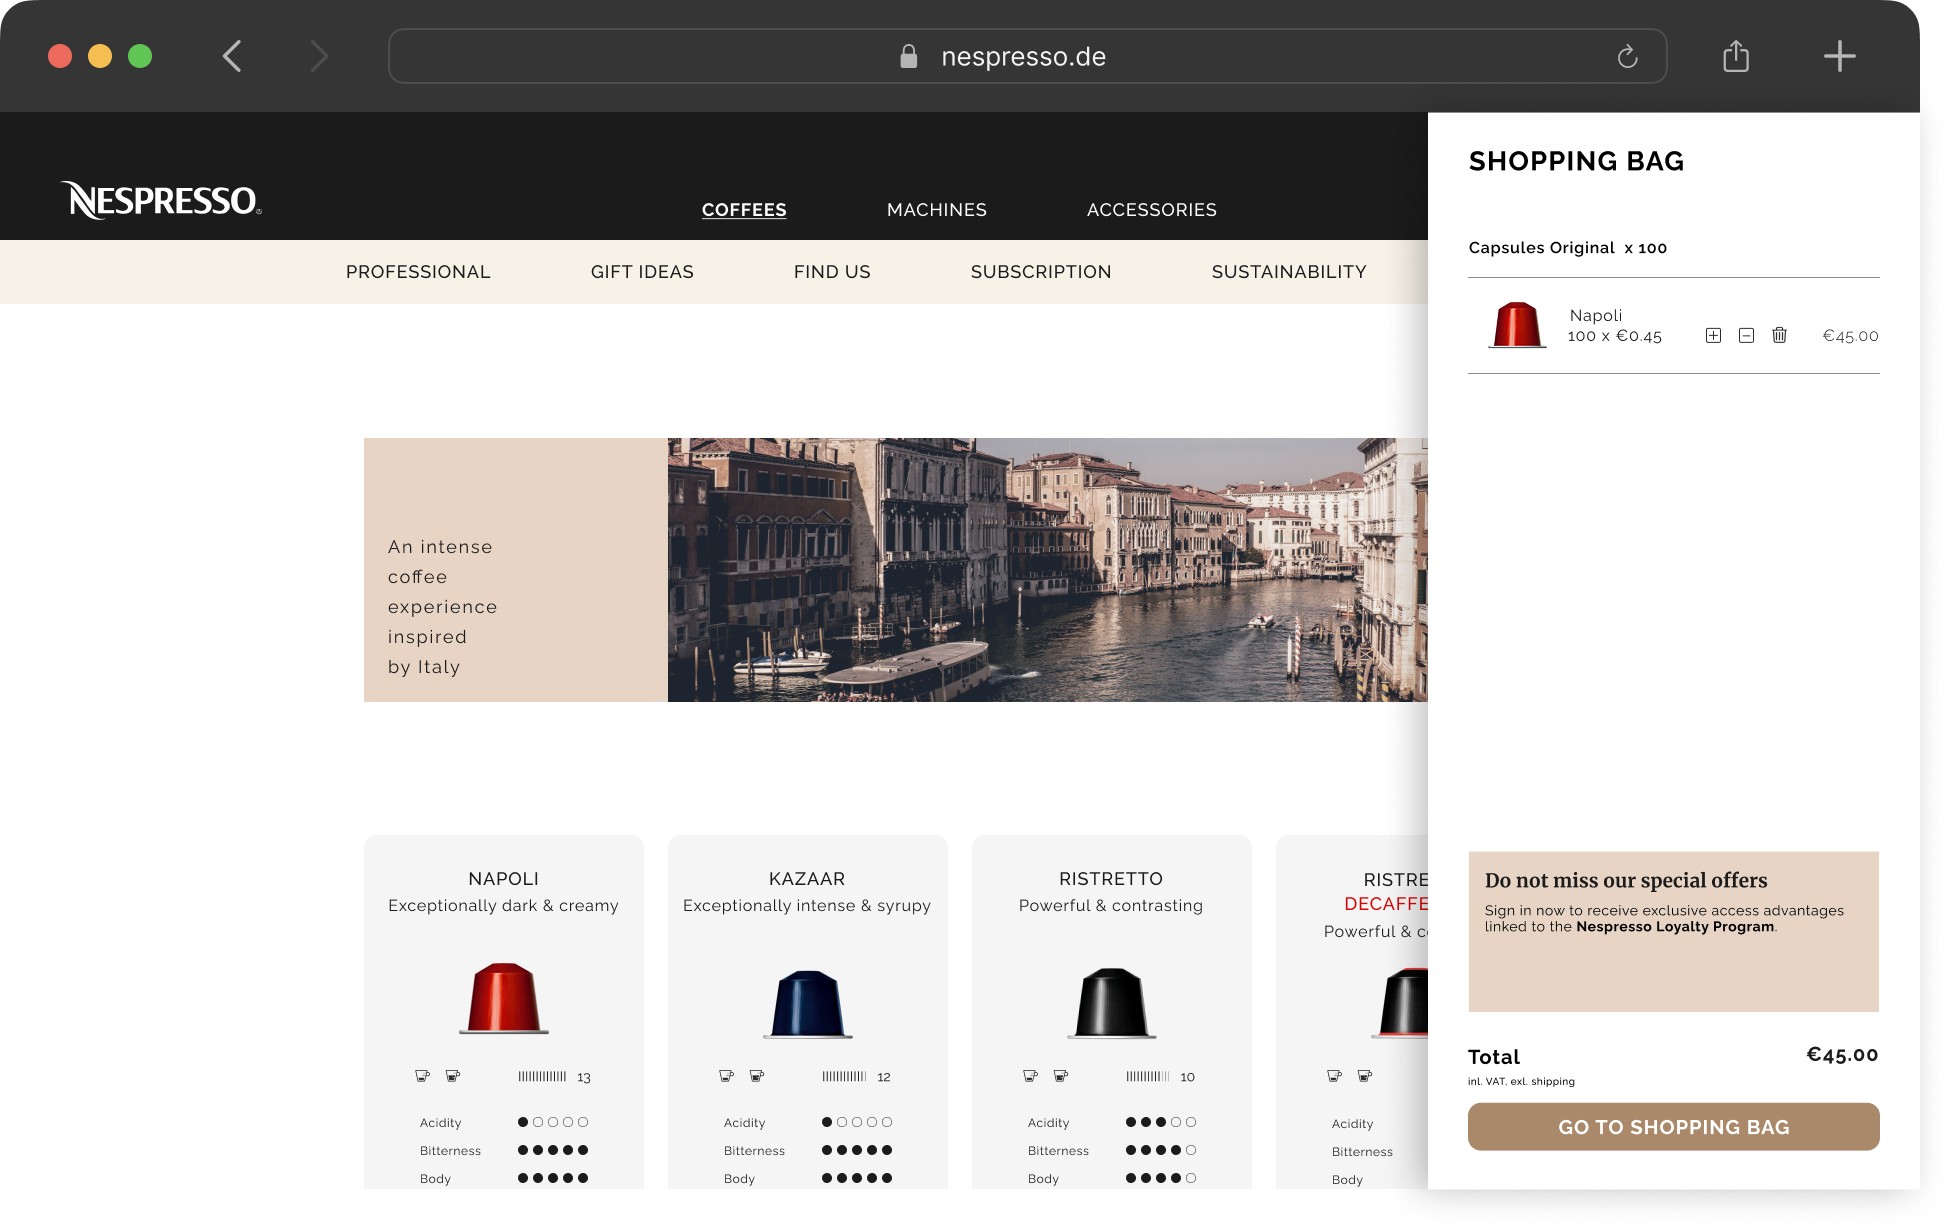
Task: Select the black Ristretto capsule image
Action: click(x=1110, y=1003)
